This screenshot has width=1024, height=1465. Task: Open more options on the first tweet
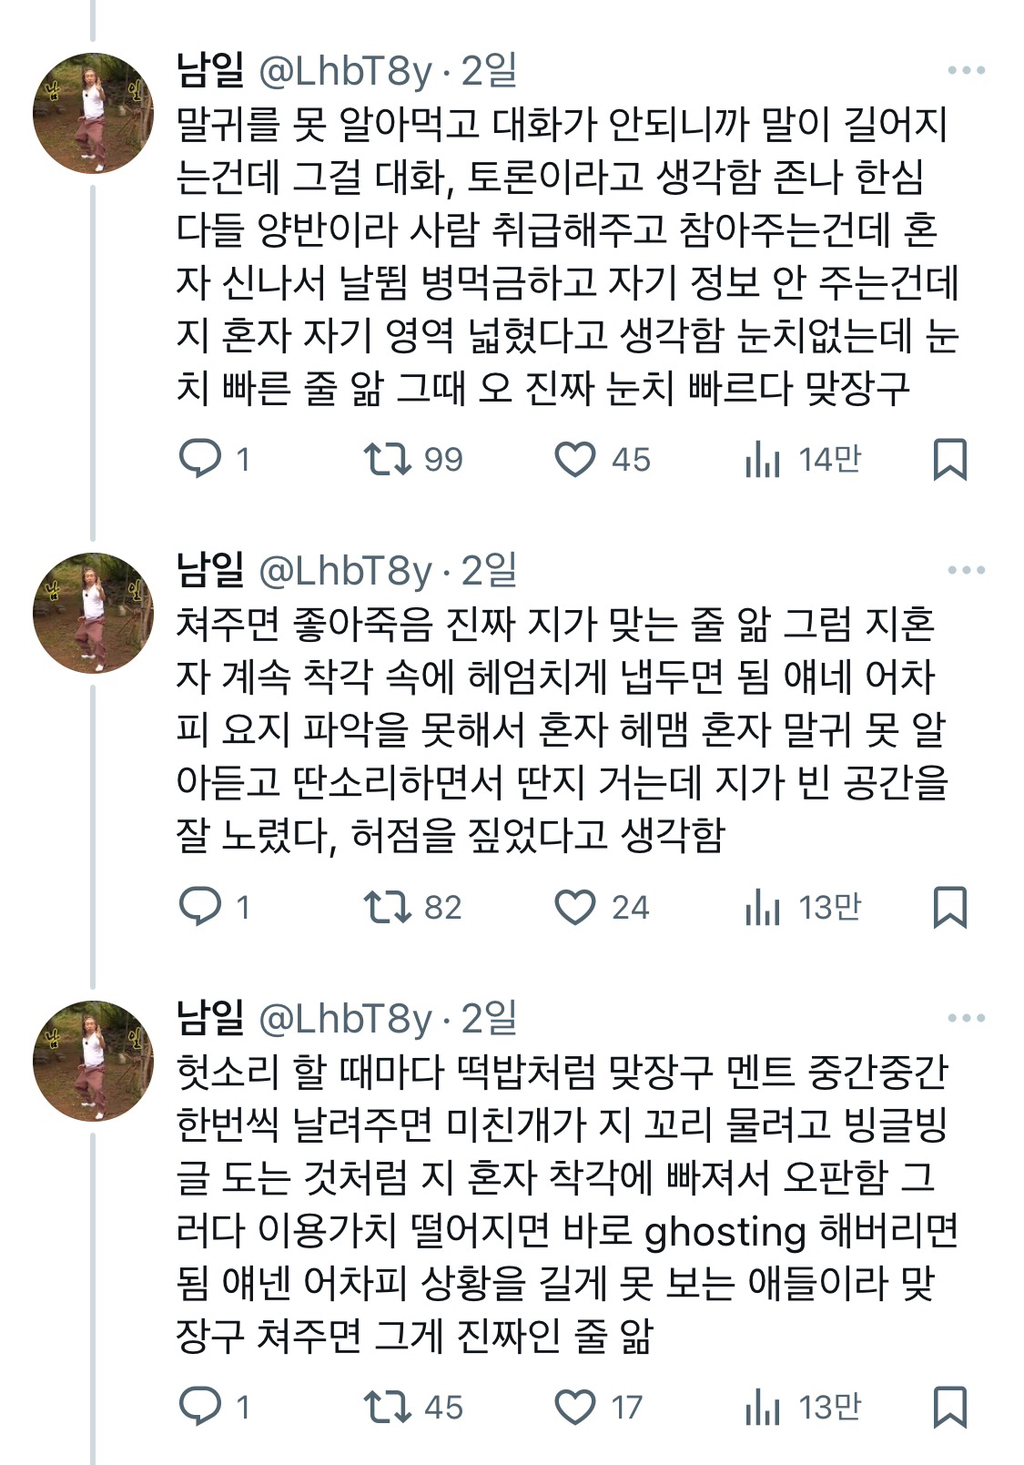[966, 70]
